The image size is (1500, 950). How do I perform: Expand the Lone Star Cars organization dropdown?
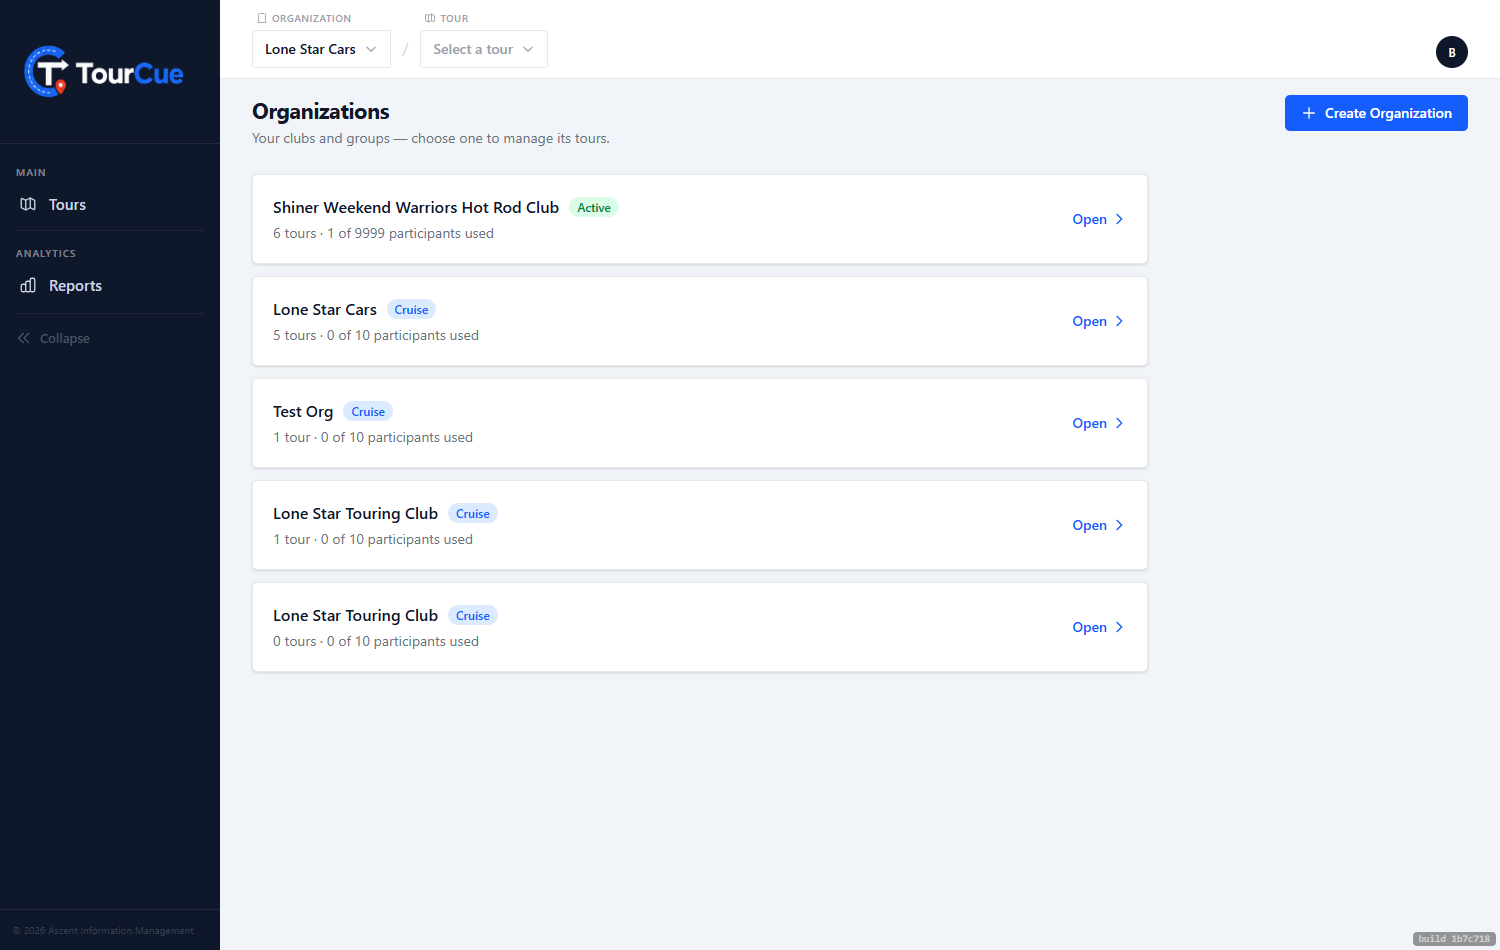(x=321, y=49)
